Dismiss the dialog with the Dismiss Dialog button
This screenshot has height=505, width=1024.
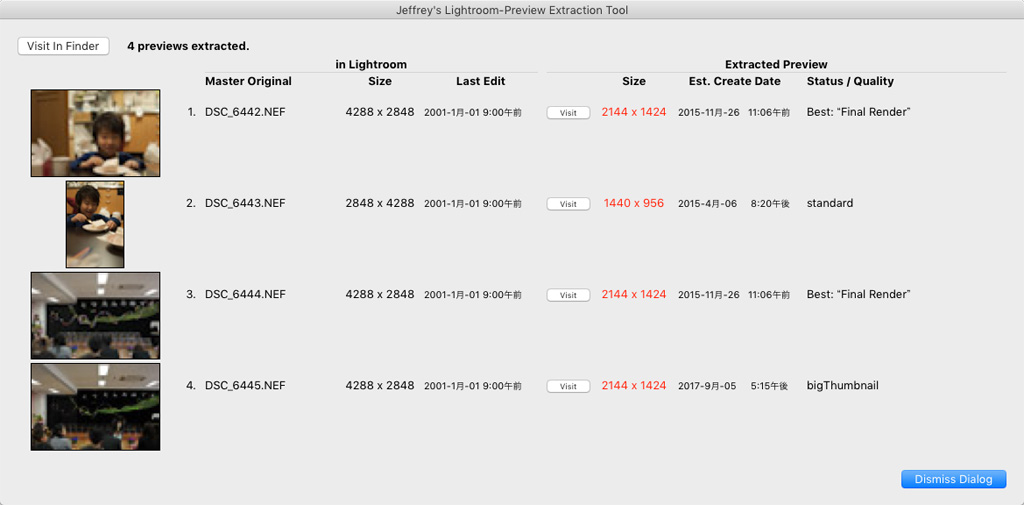click(953, 479)
